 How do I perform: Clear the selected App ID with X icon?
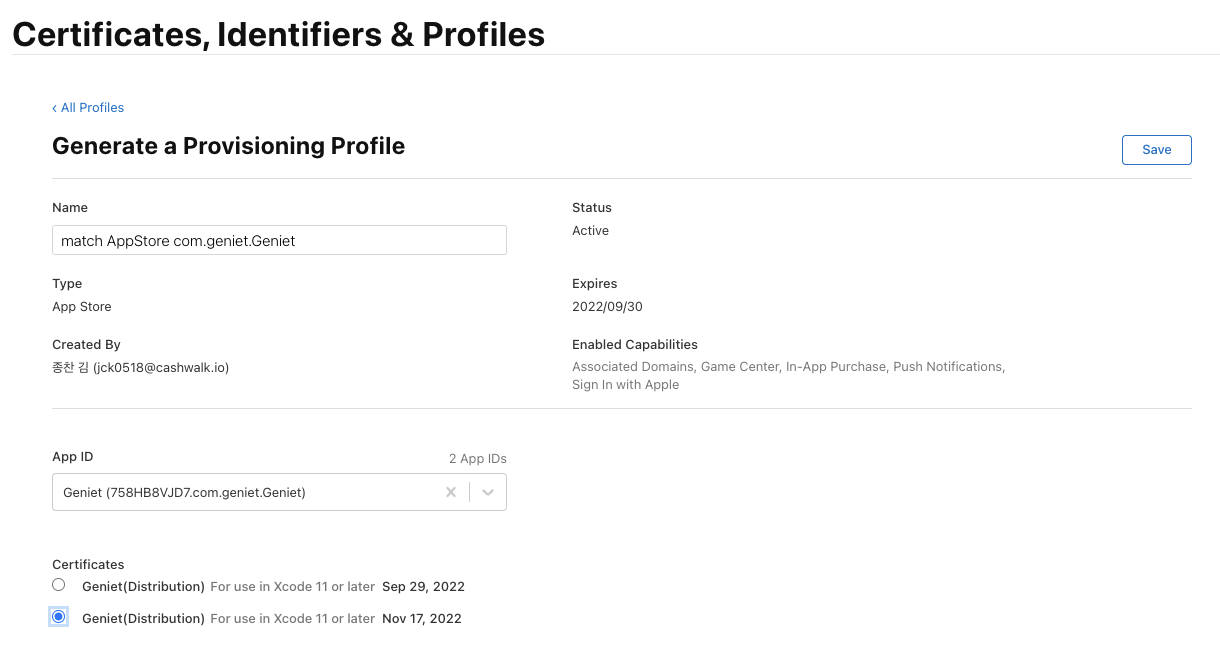451,492
